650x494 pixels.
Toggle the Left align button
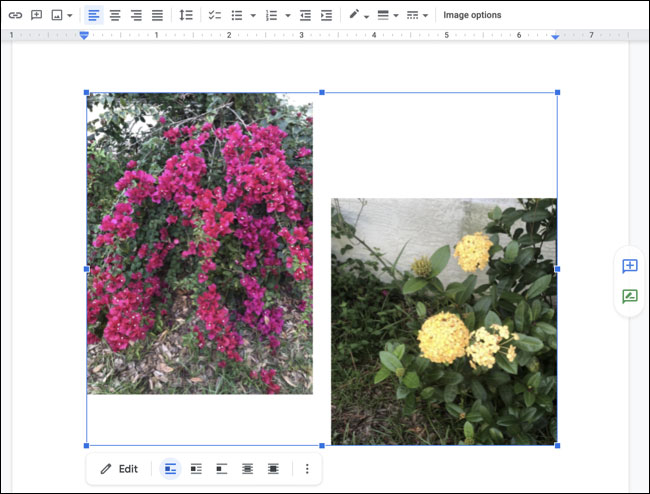pos(94,15)
